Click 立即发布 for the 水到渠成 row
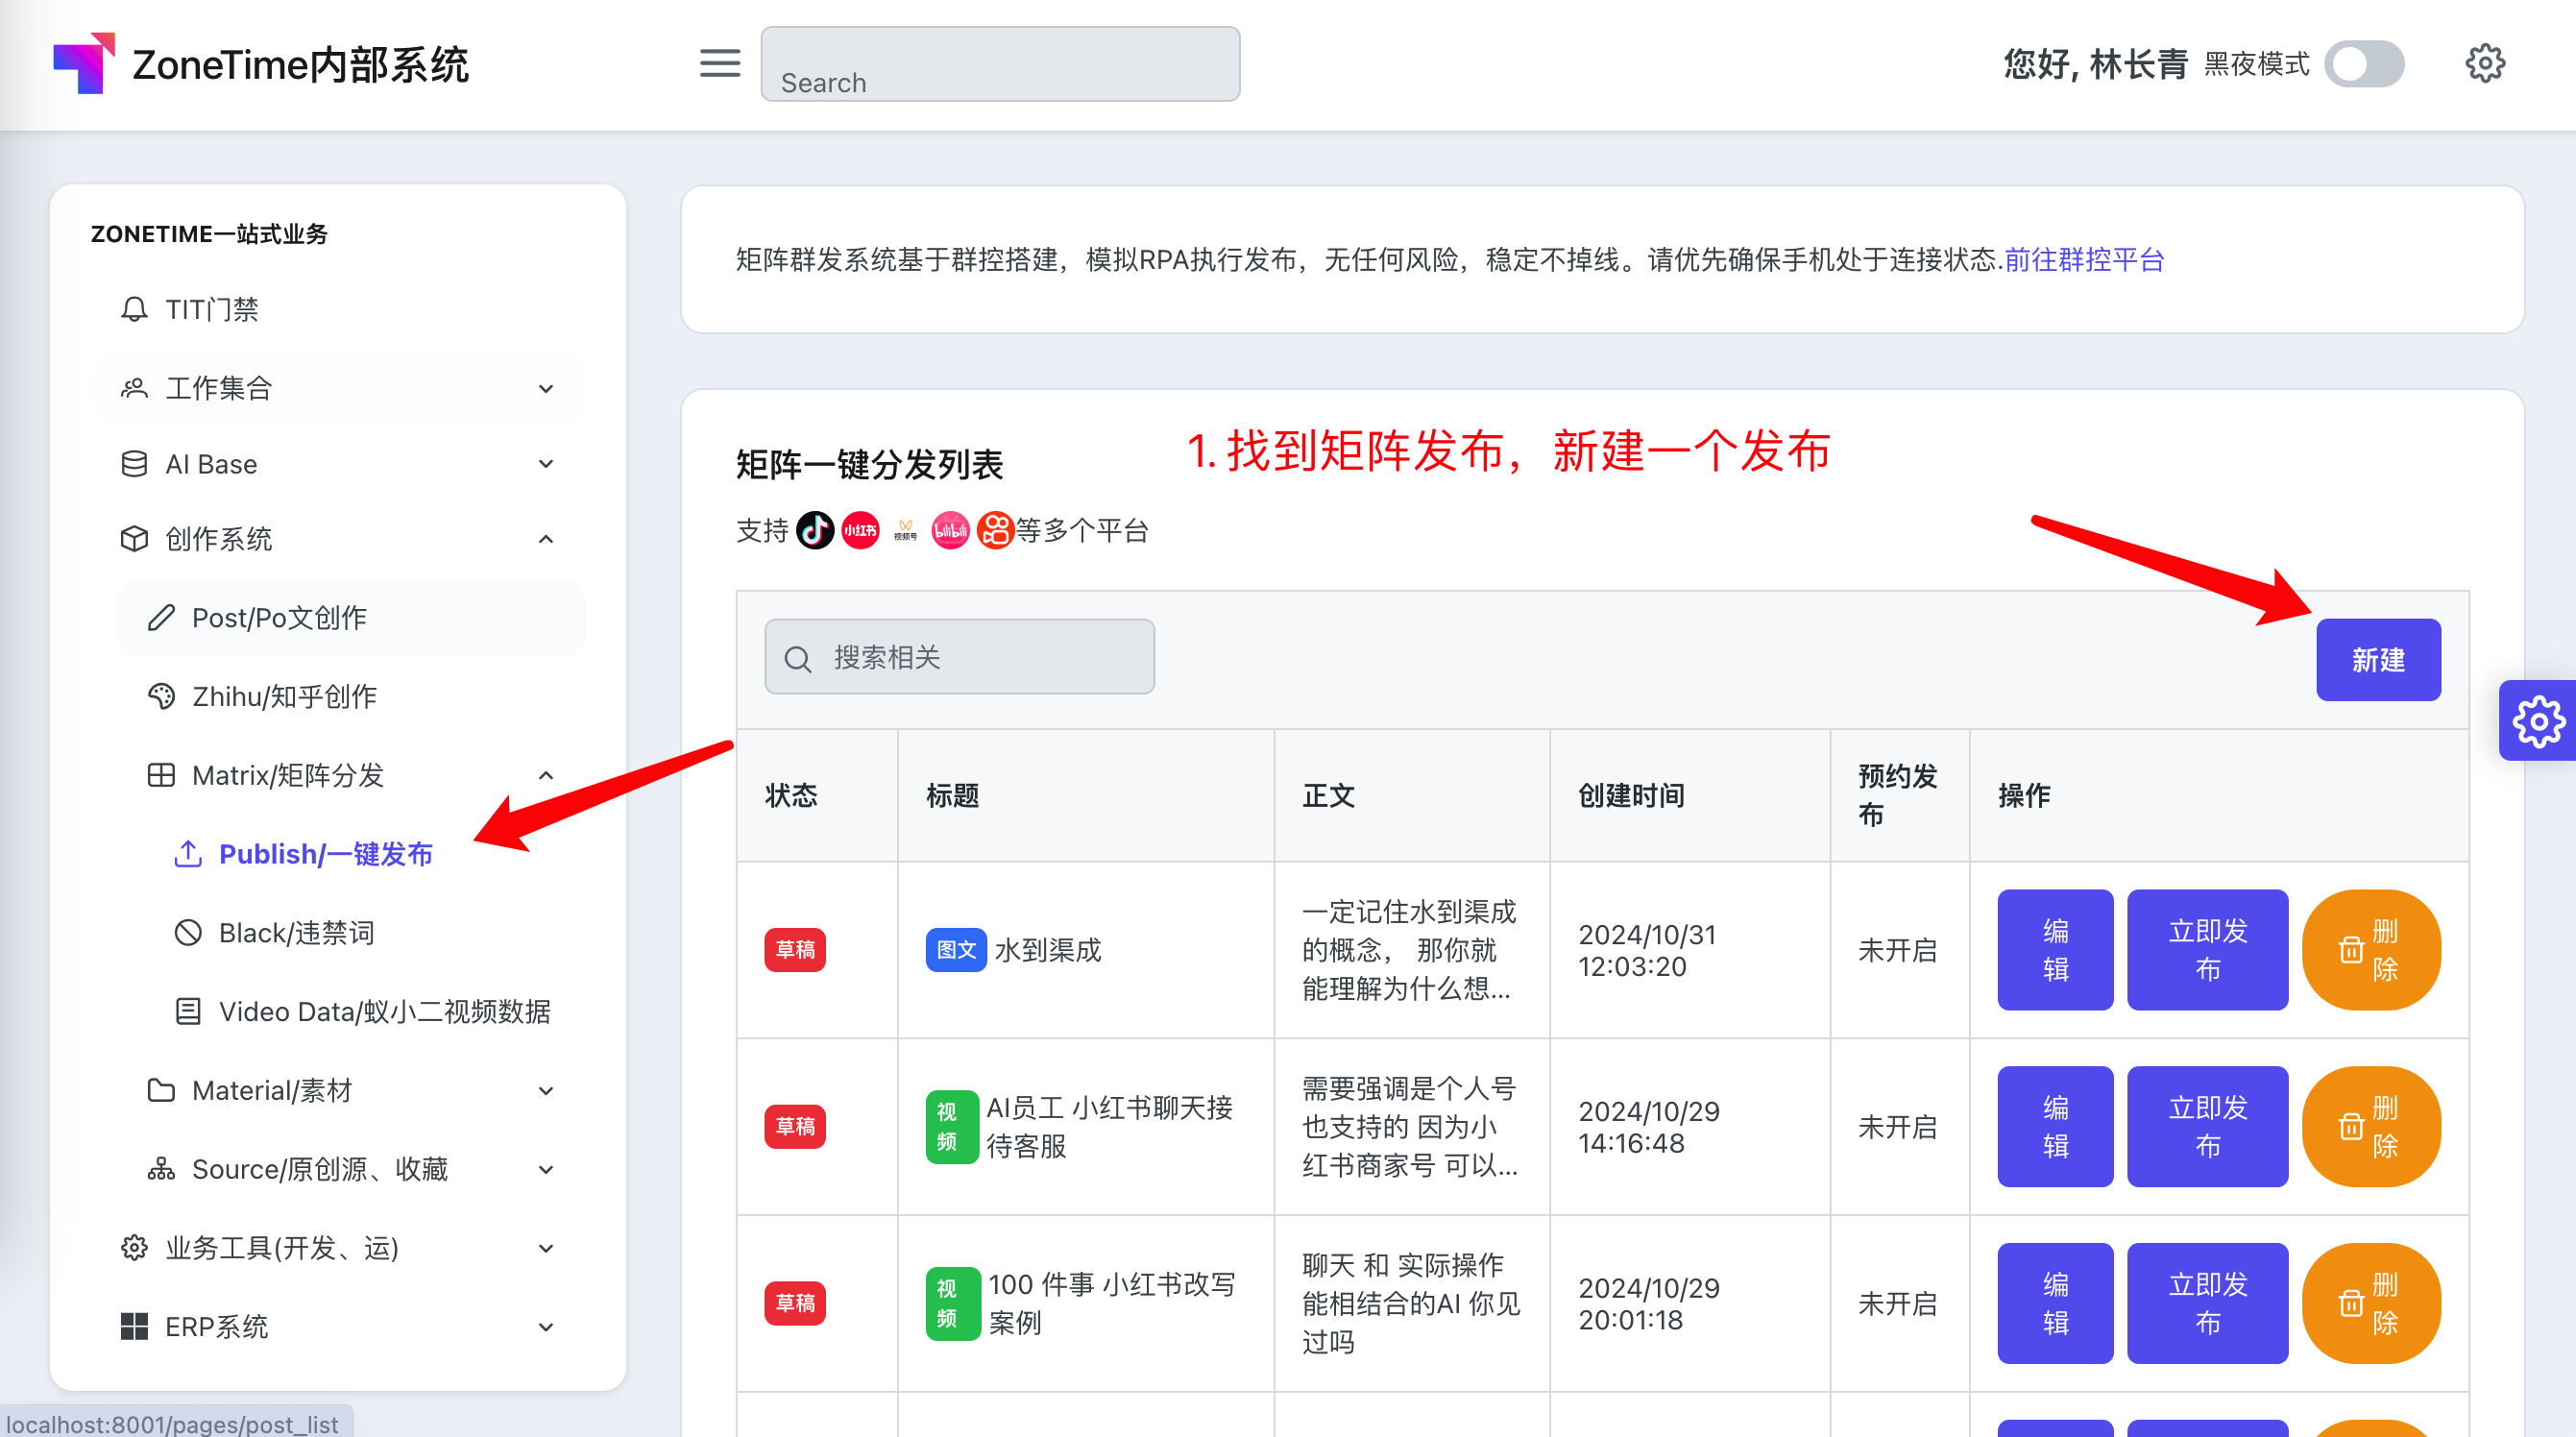Image resolution: width=2576 pixels, height=1437 pixels. [x=2207, y=950]
